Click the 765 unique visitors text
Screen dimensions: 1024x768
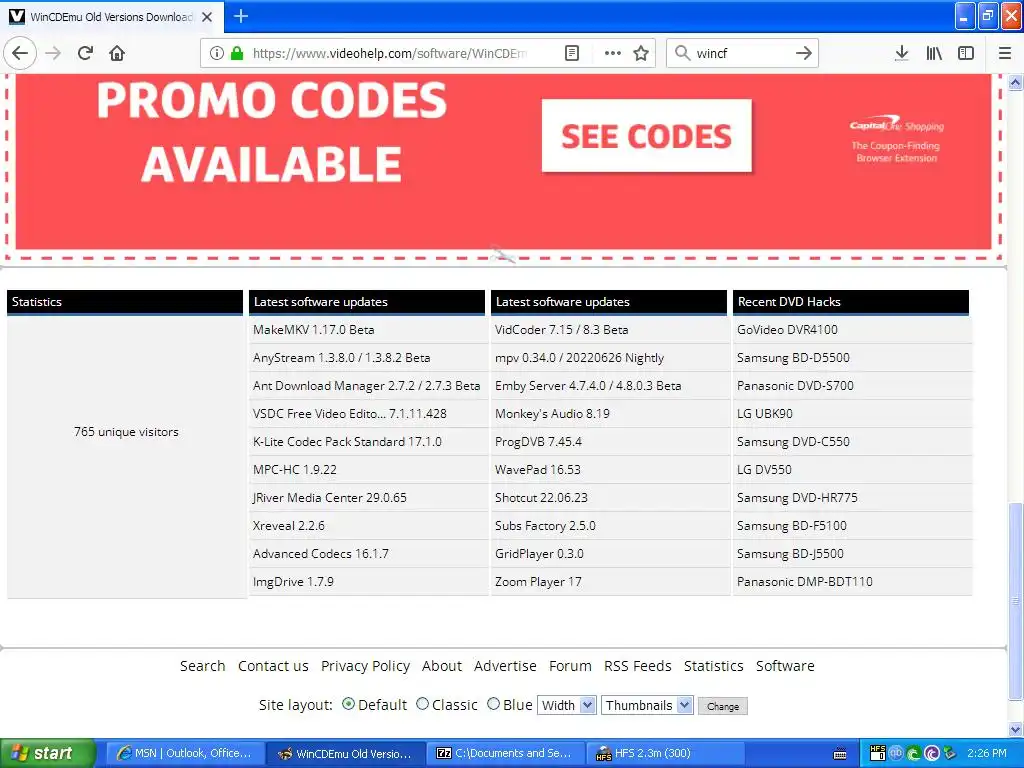126,432
